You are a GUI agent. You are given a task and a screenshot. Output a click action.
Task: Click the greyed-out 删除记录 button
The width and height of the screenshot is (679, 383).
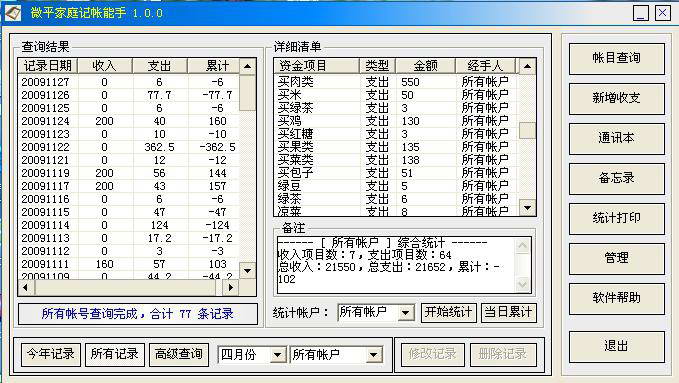coord(503,354)
